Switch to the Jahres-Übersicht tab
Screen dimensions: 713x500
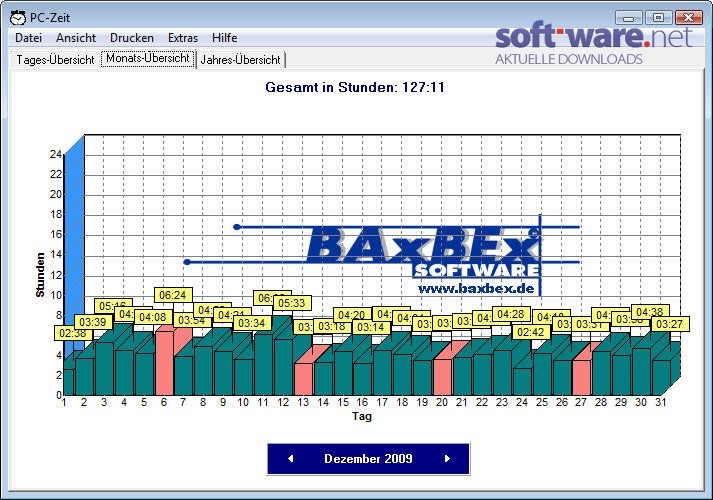point(240,60)
